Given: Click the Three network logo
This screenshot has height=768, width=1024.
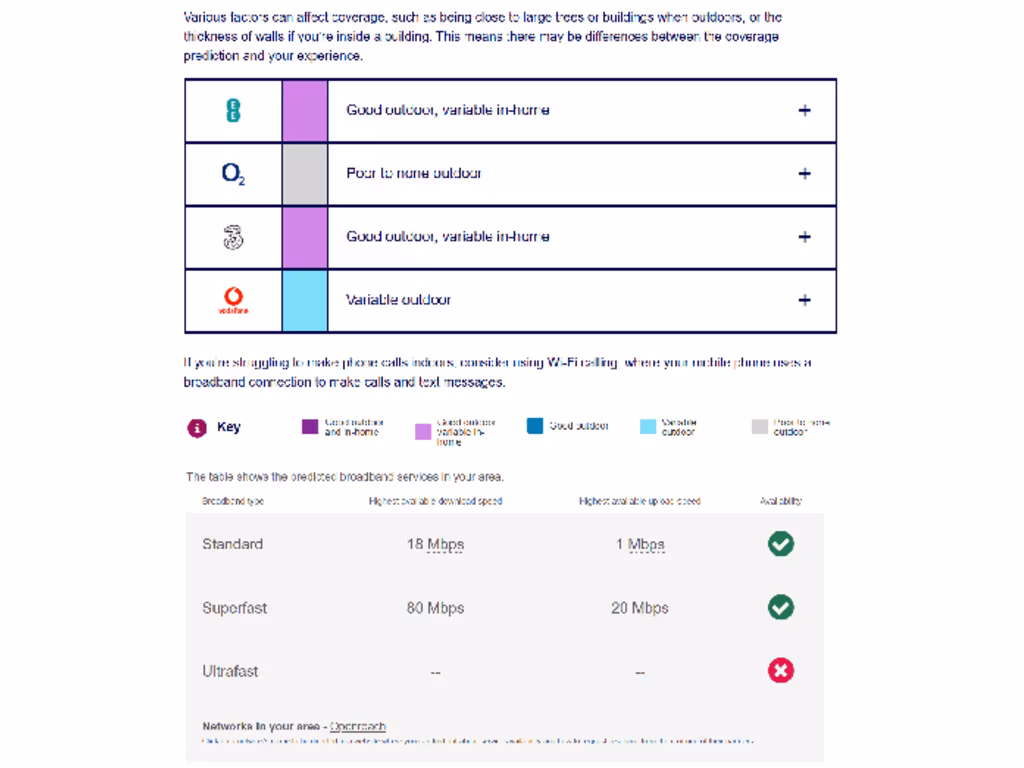Looking at the screenshot, I should 233,237.
